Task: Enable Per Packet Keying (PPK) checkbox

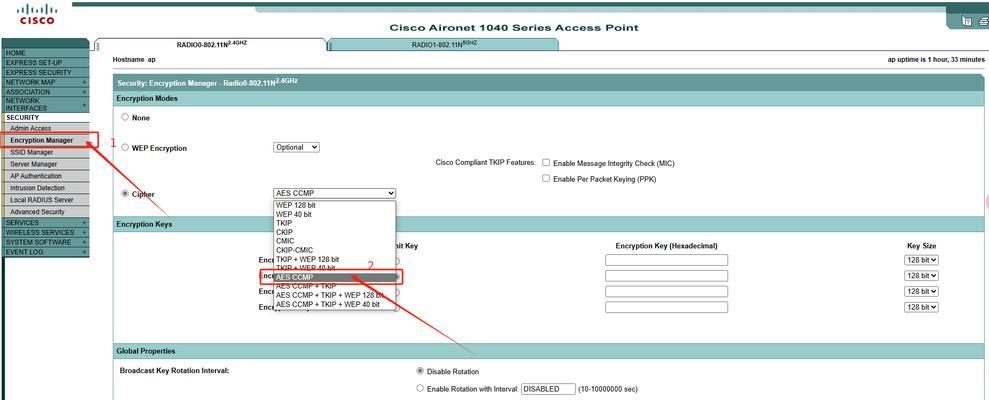Action: pos(546,179)
